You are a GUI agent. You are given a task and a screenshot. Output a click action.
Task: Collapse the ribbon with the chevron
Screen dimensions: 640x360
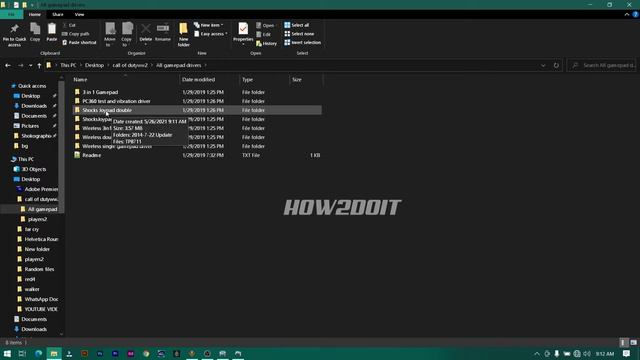tap(627, 14)
